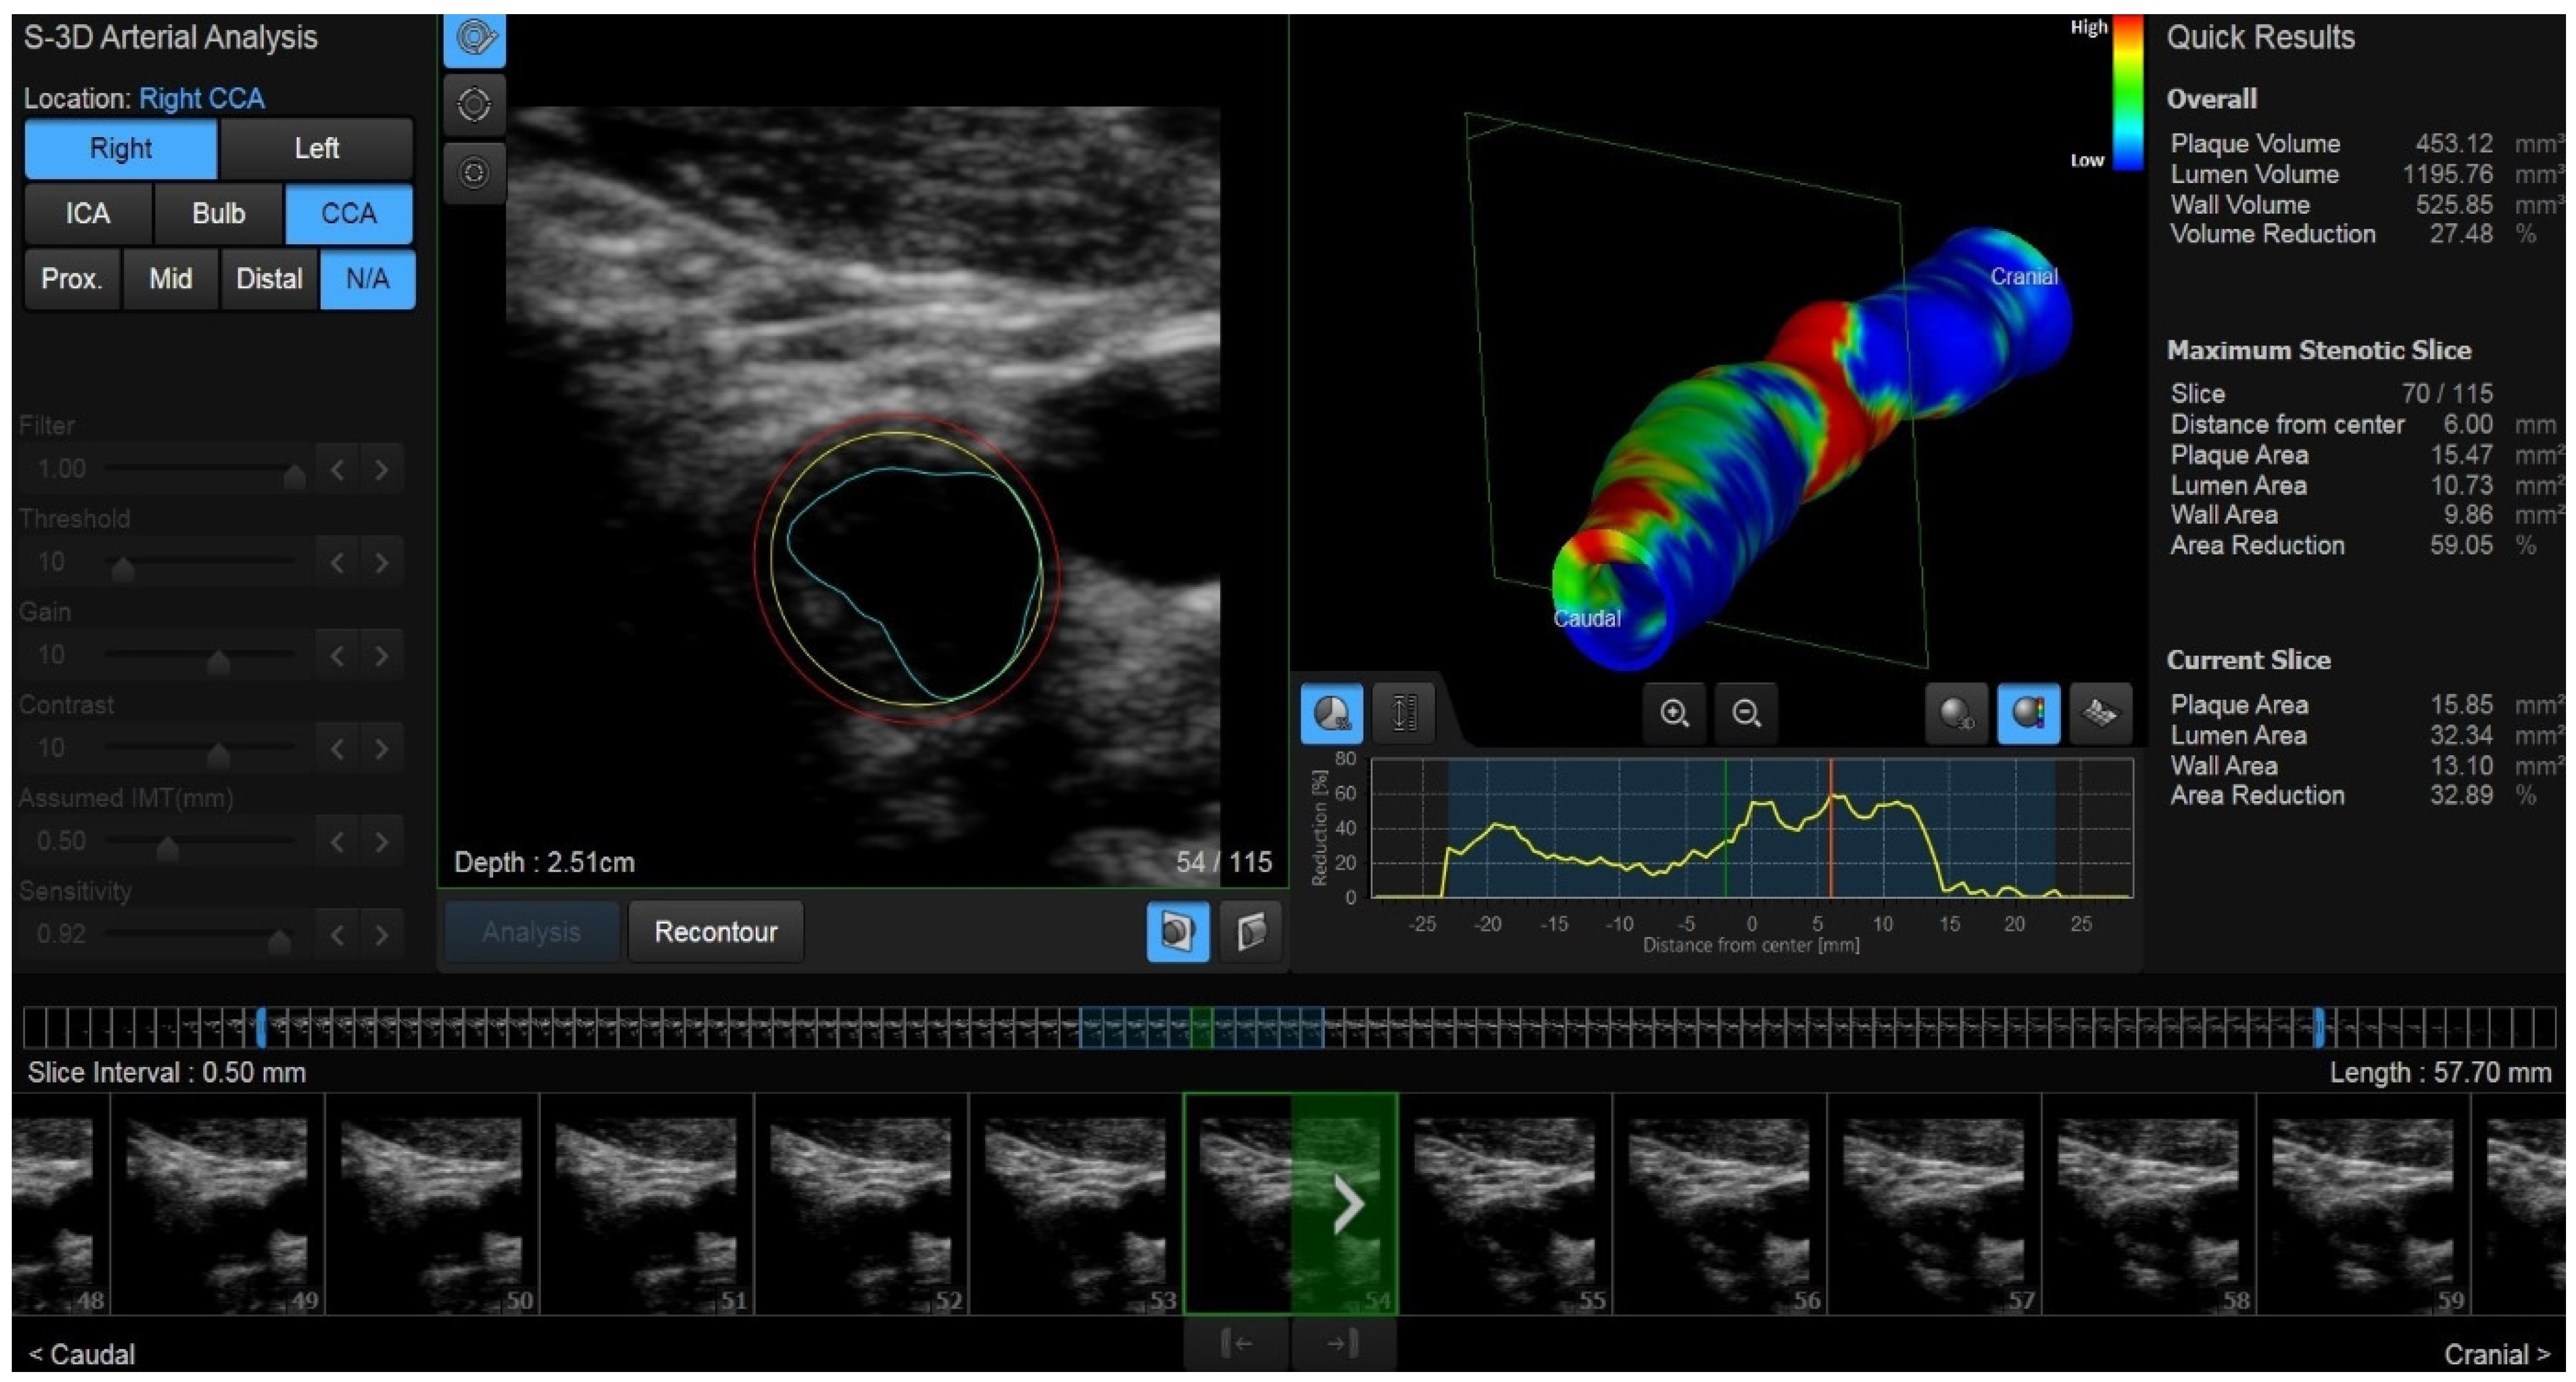Enable the Prox. segment option
This screenshot has width=2576, height=1382.
[x=71, y=279]
